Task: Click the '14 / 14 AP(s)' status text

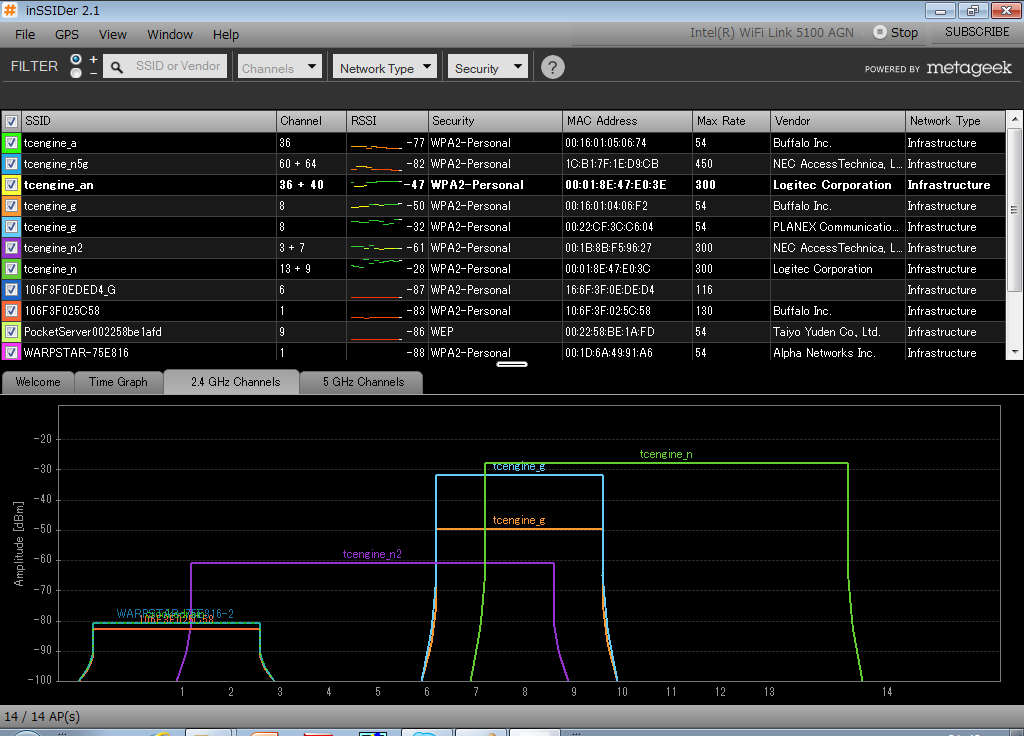Action: tap(42, 716)
